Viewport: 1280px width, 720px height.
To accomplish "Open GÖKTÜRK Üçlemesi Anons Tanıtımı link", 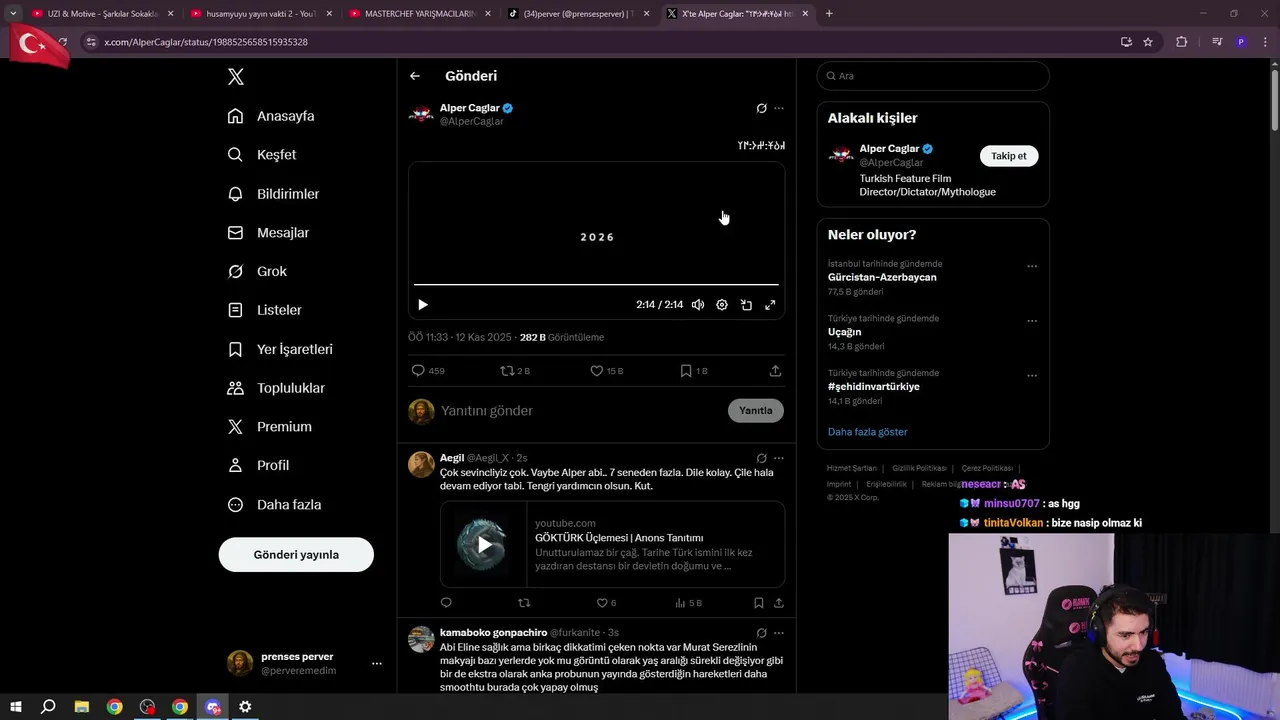I will 619,538.
